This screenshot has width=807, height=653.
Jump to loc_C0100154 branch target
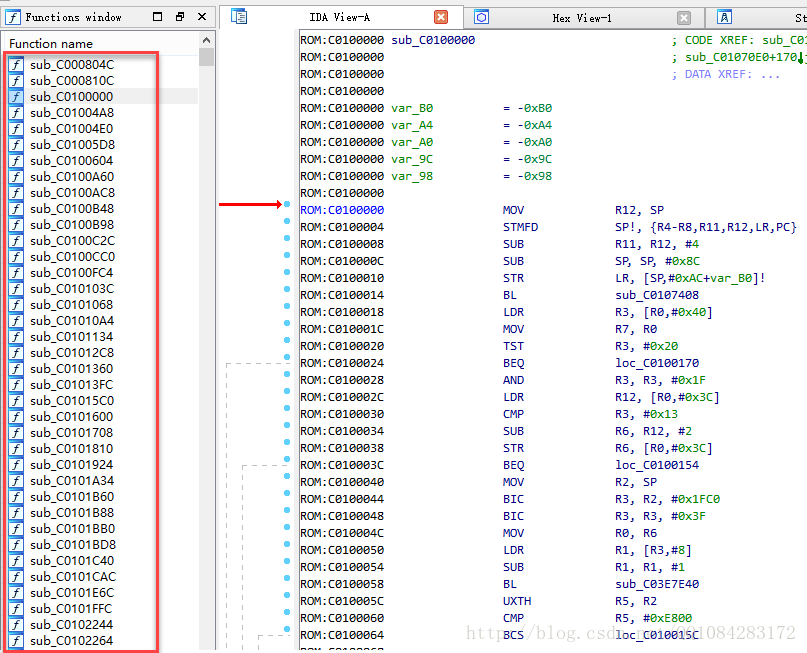pyautogui.click(x=657, y=464)
